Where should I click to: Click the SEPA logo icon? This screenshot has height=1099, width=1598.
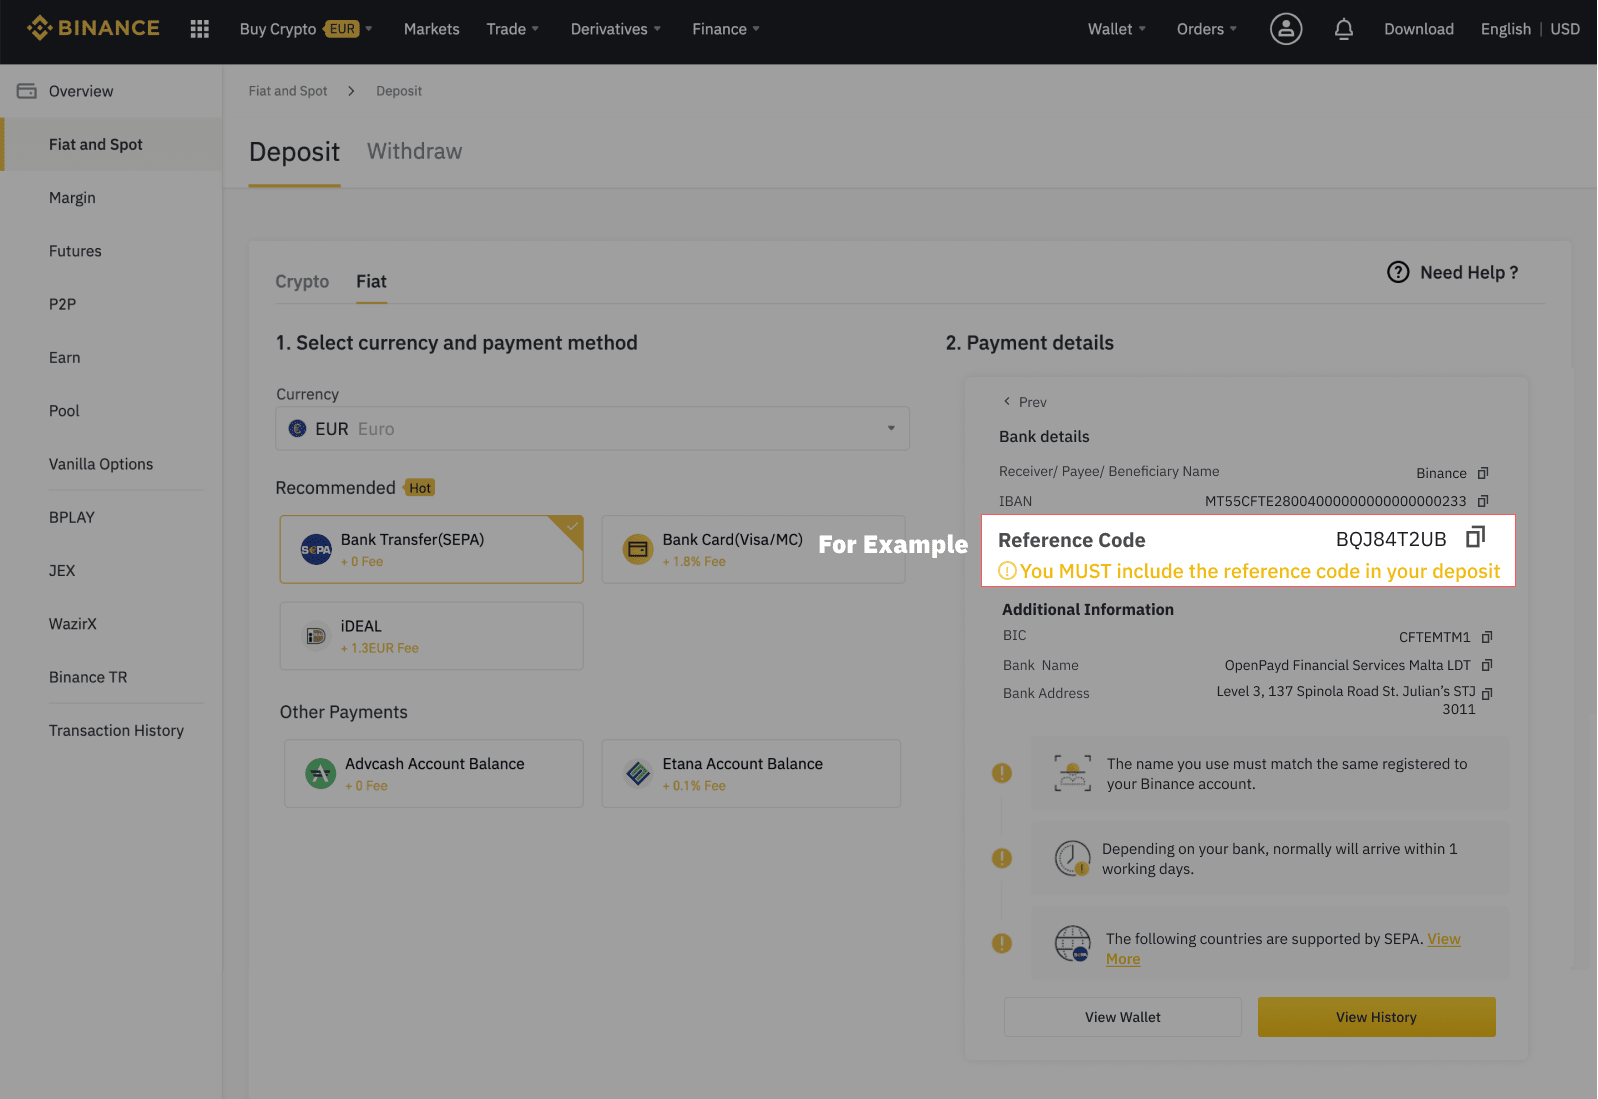point(316,549)
